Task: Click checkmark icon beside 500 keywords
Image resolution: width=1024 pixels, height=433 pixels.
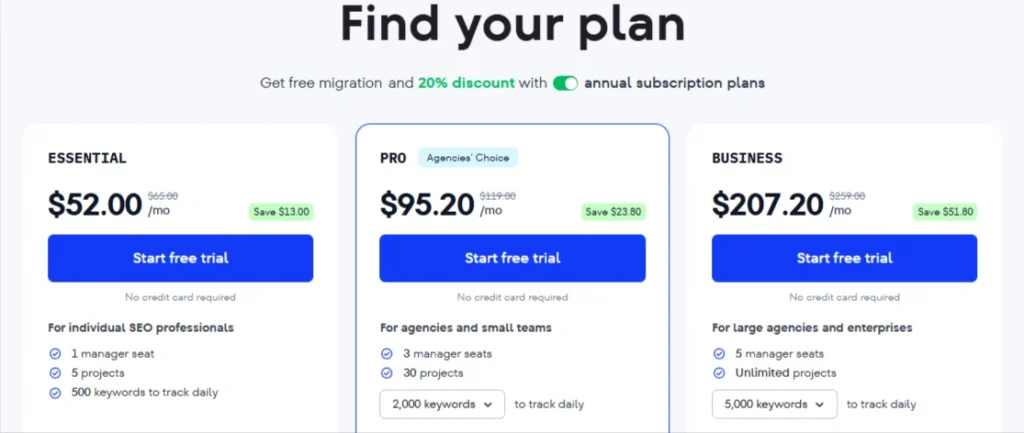Action: pos(55,393)
